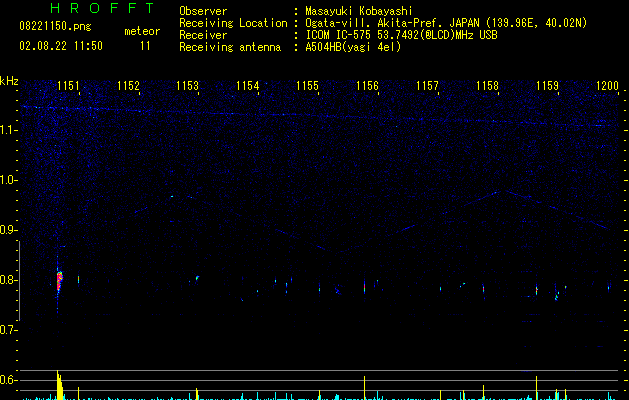
Task: Click the meteor echo spot near 1156
Action: (x=364, y=287)
